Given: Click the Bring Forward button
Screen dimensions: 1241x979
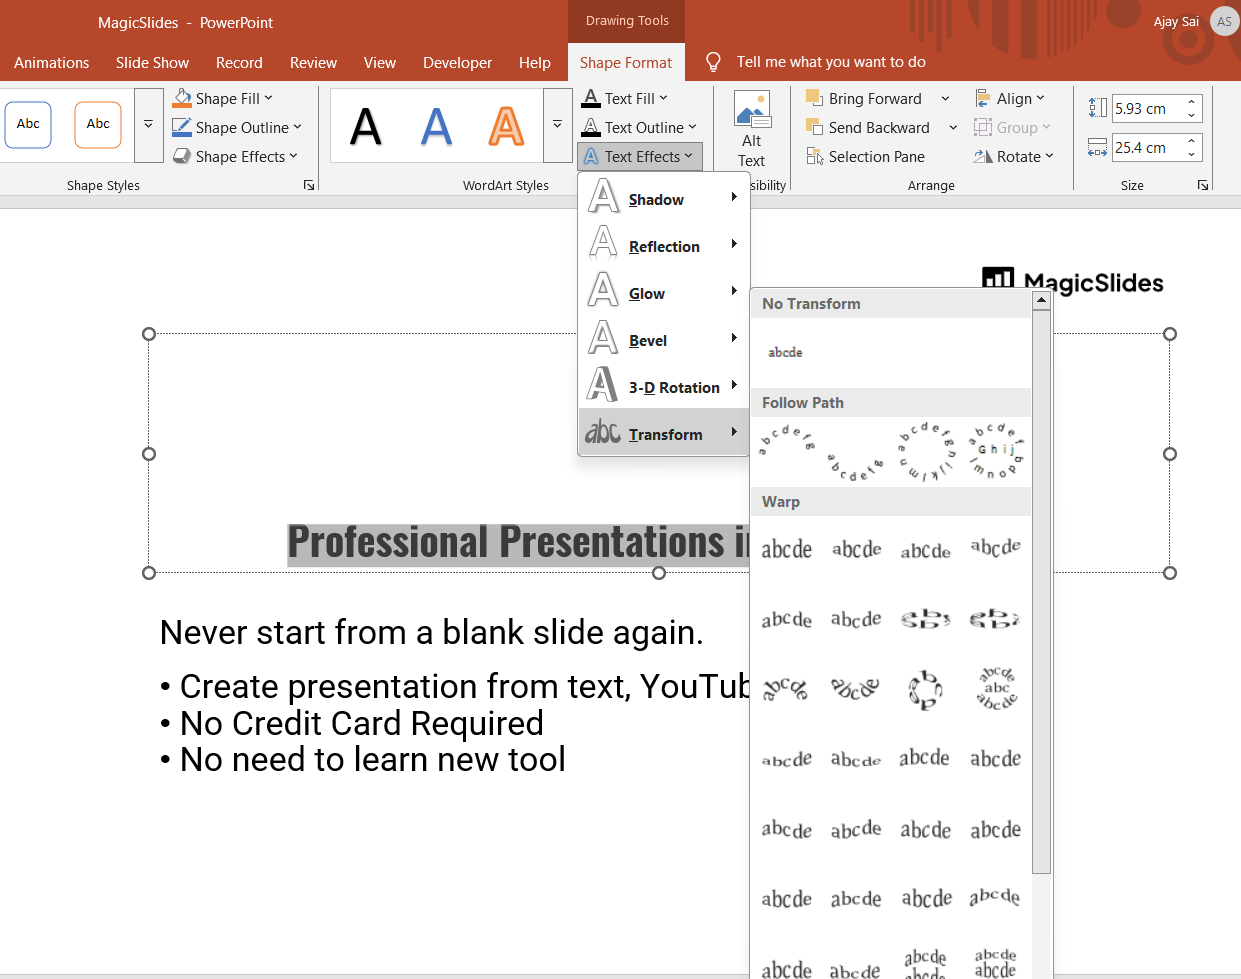Looking at the screenshot, I should [x=864, y=99].
